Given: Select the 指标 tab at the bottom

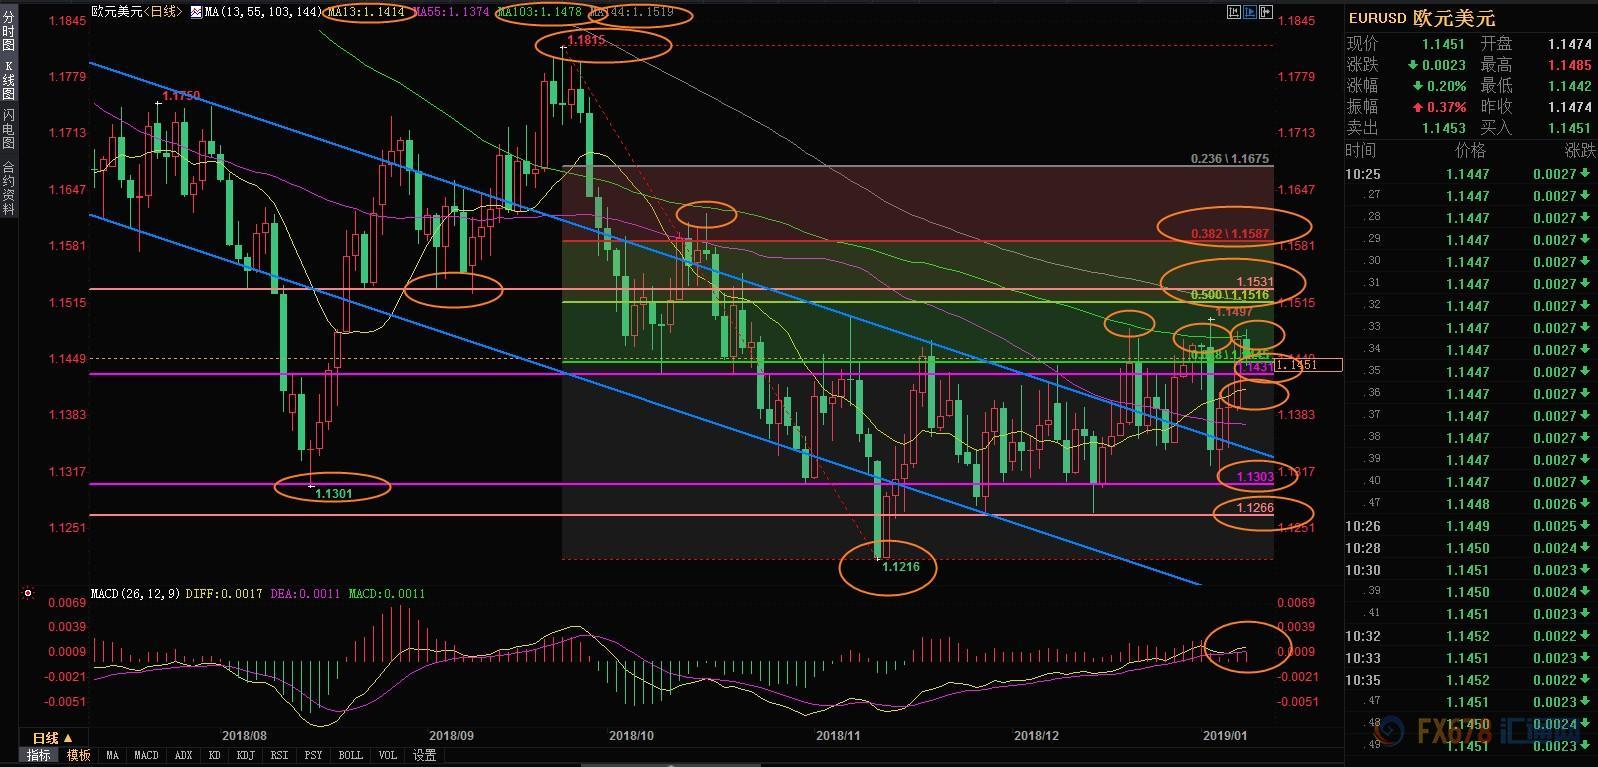Looking at the screenshot, I should click(39, 756).
